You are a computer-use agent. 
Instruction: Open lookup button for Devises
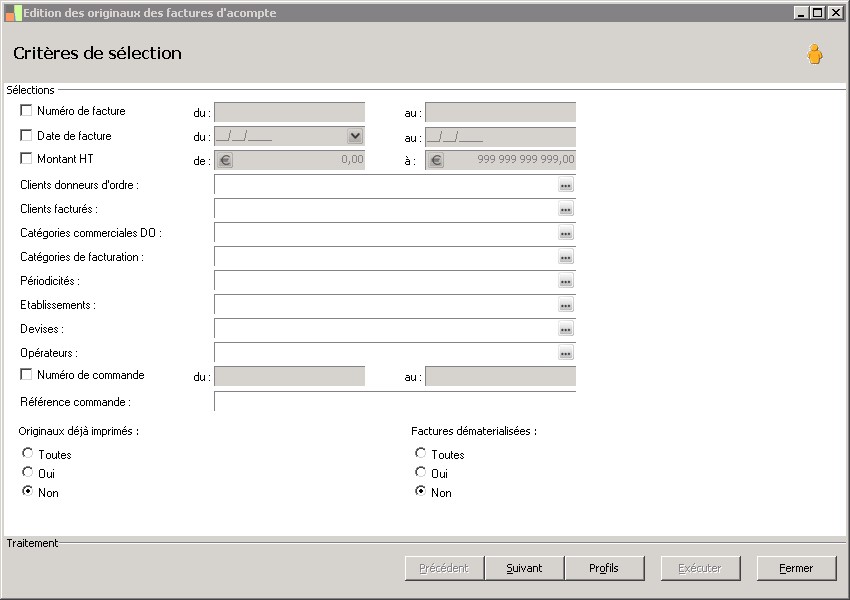pos(565,330)
